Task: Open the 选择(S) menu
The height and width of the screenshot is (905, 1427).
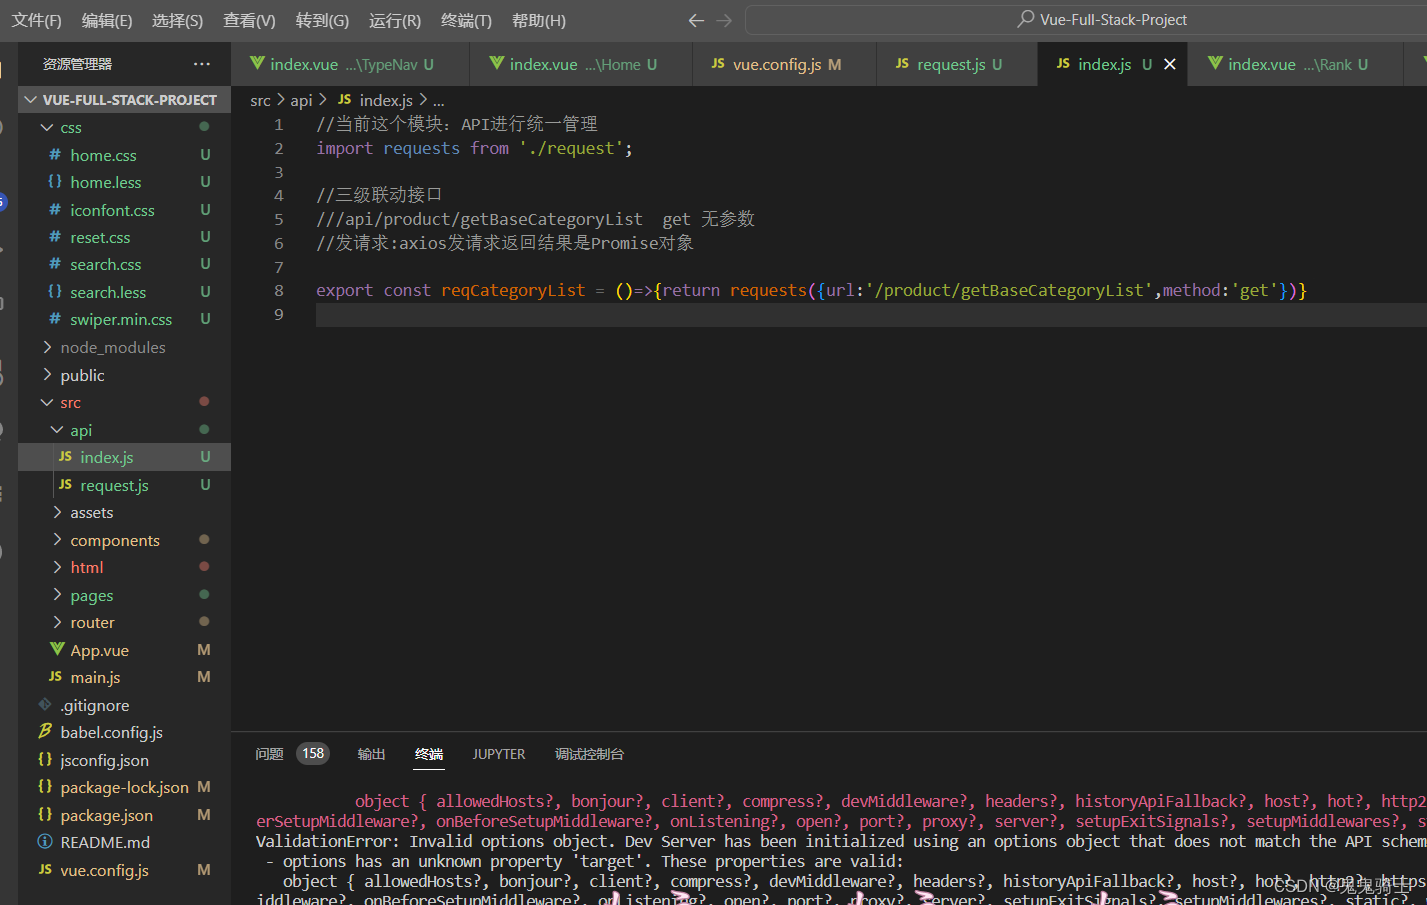Action: point(177,20)
